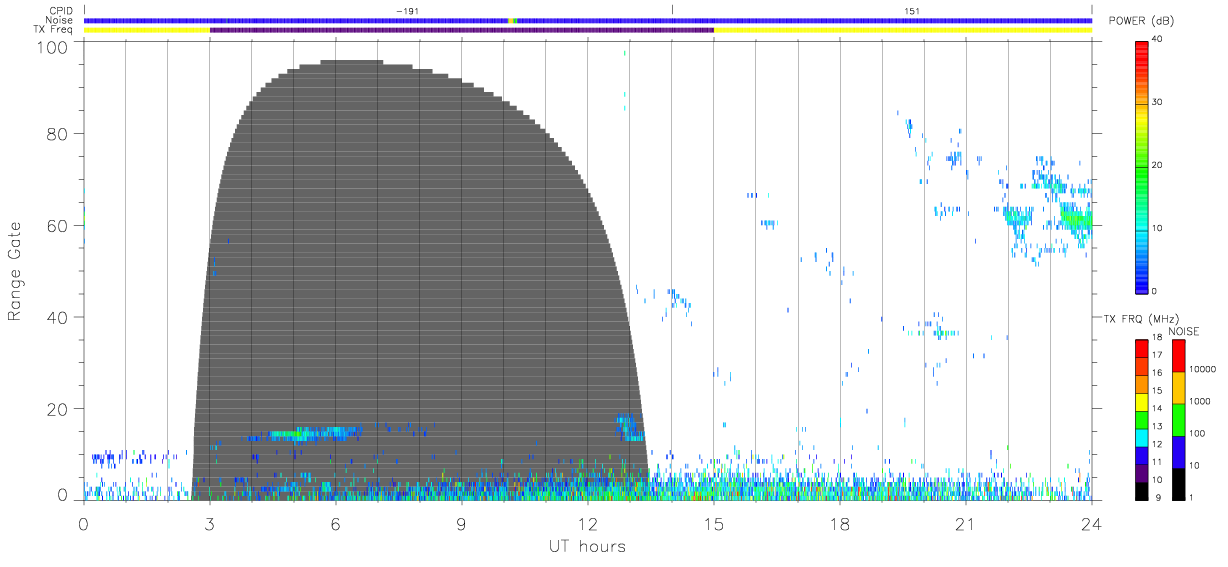Click the UT hours axis tick label 21
This screenshot has width=1228, height=567.
pyautogui.click(x=966, y=523)
